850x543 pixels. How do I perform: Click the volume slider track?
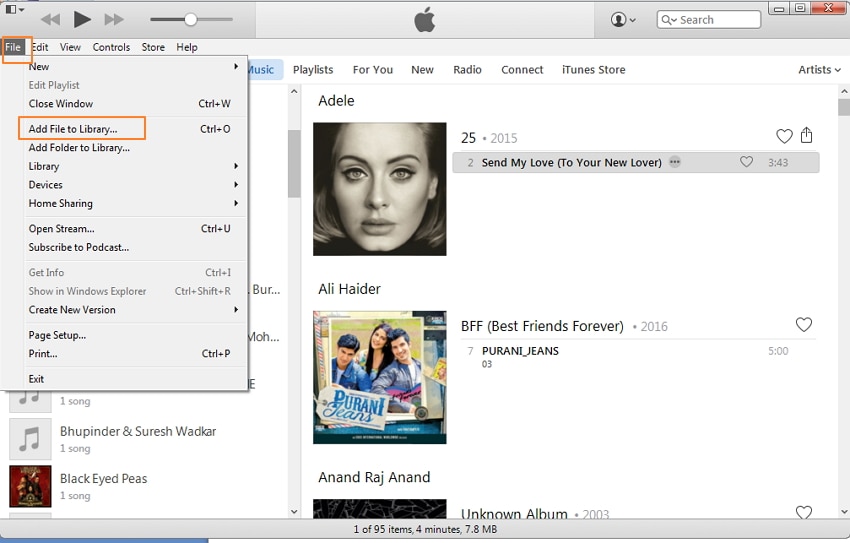click(191, 20)
